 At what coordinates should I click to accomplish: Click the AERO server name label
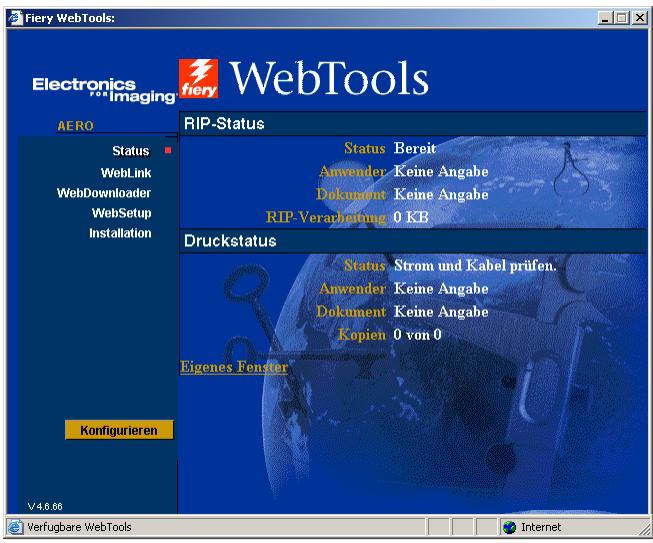click(75, 126)
